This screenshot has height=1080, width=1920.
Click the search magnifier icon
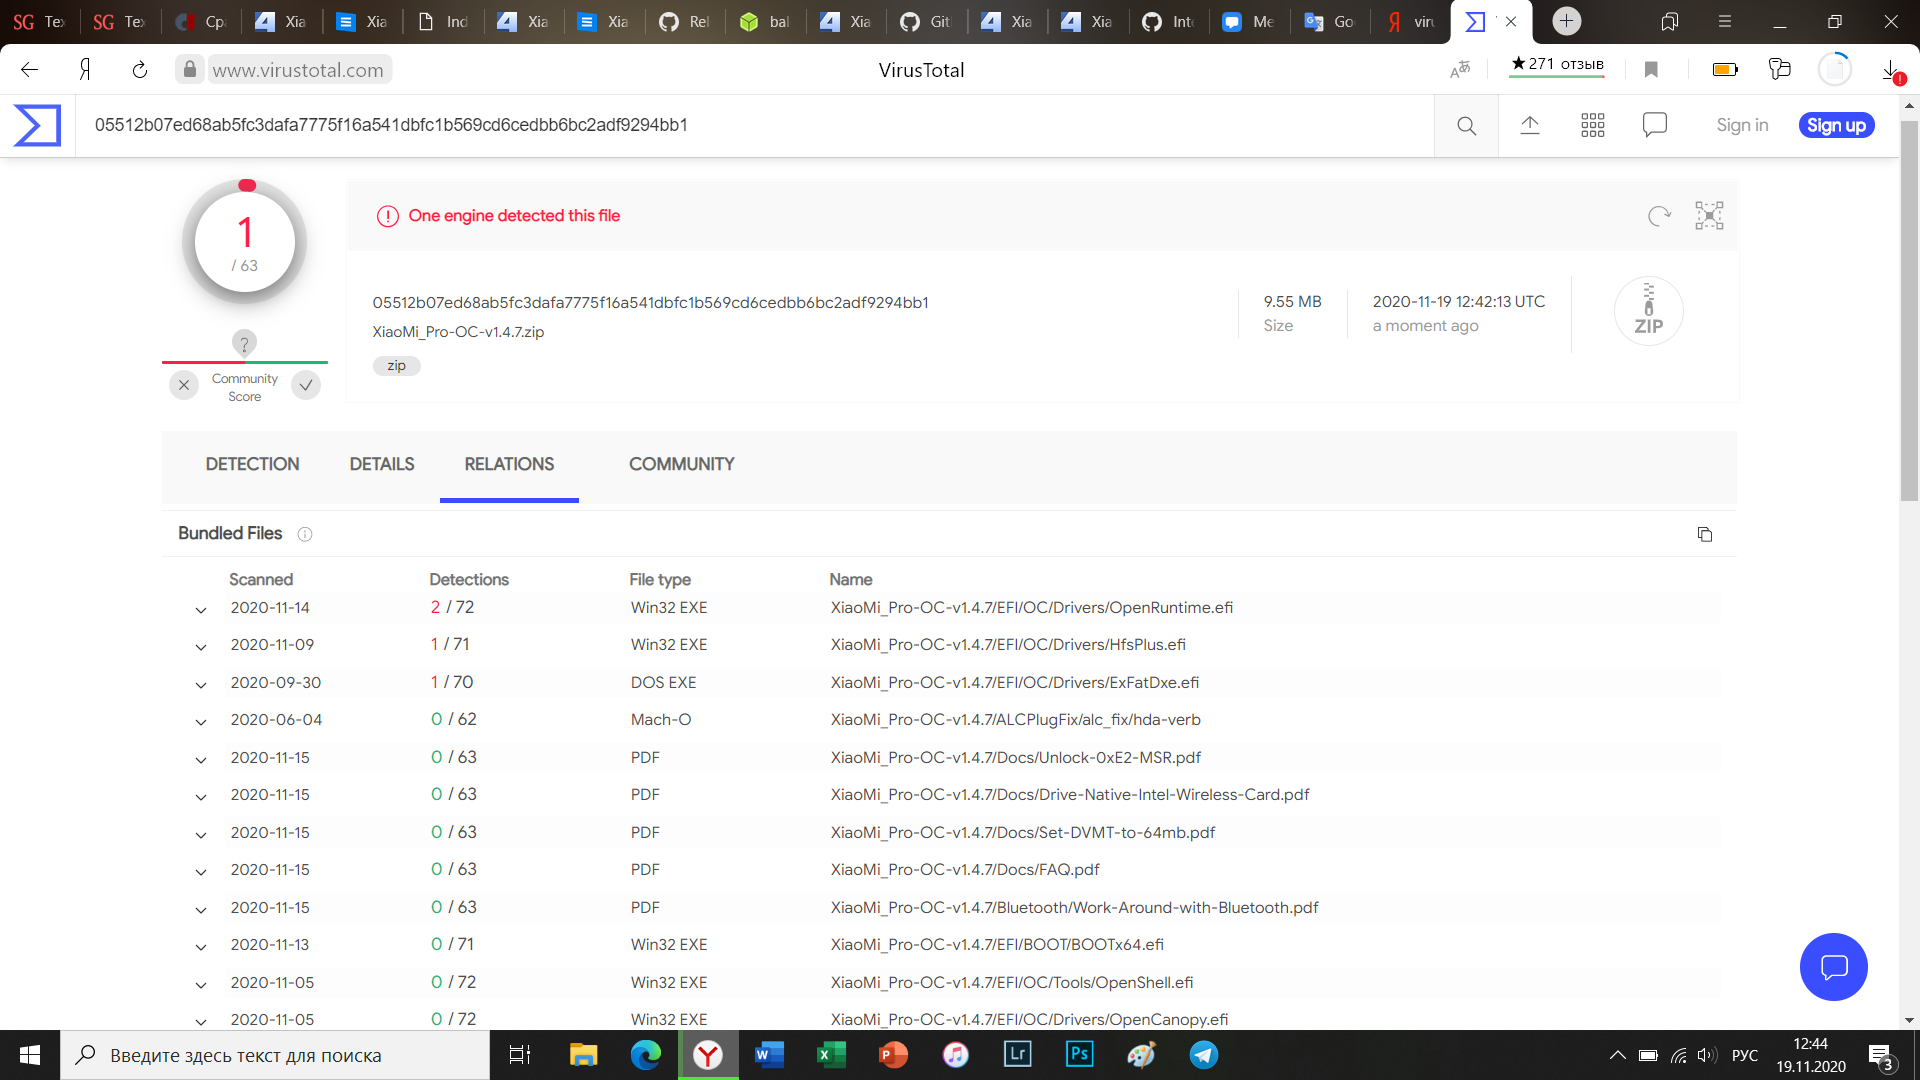point(1466,125)
